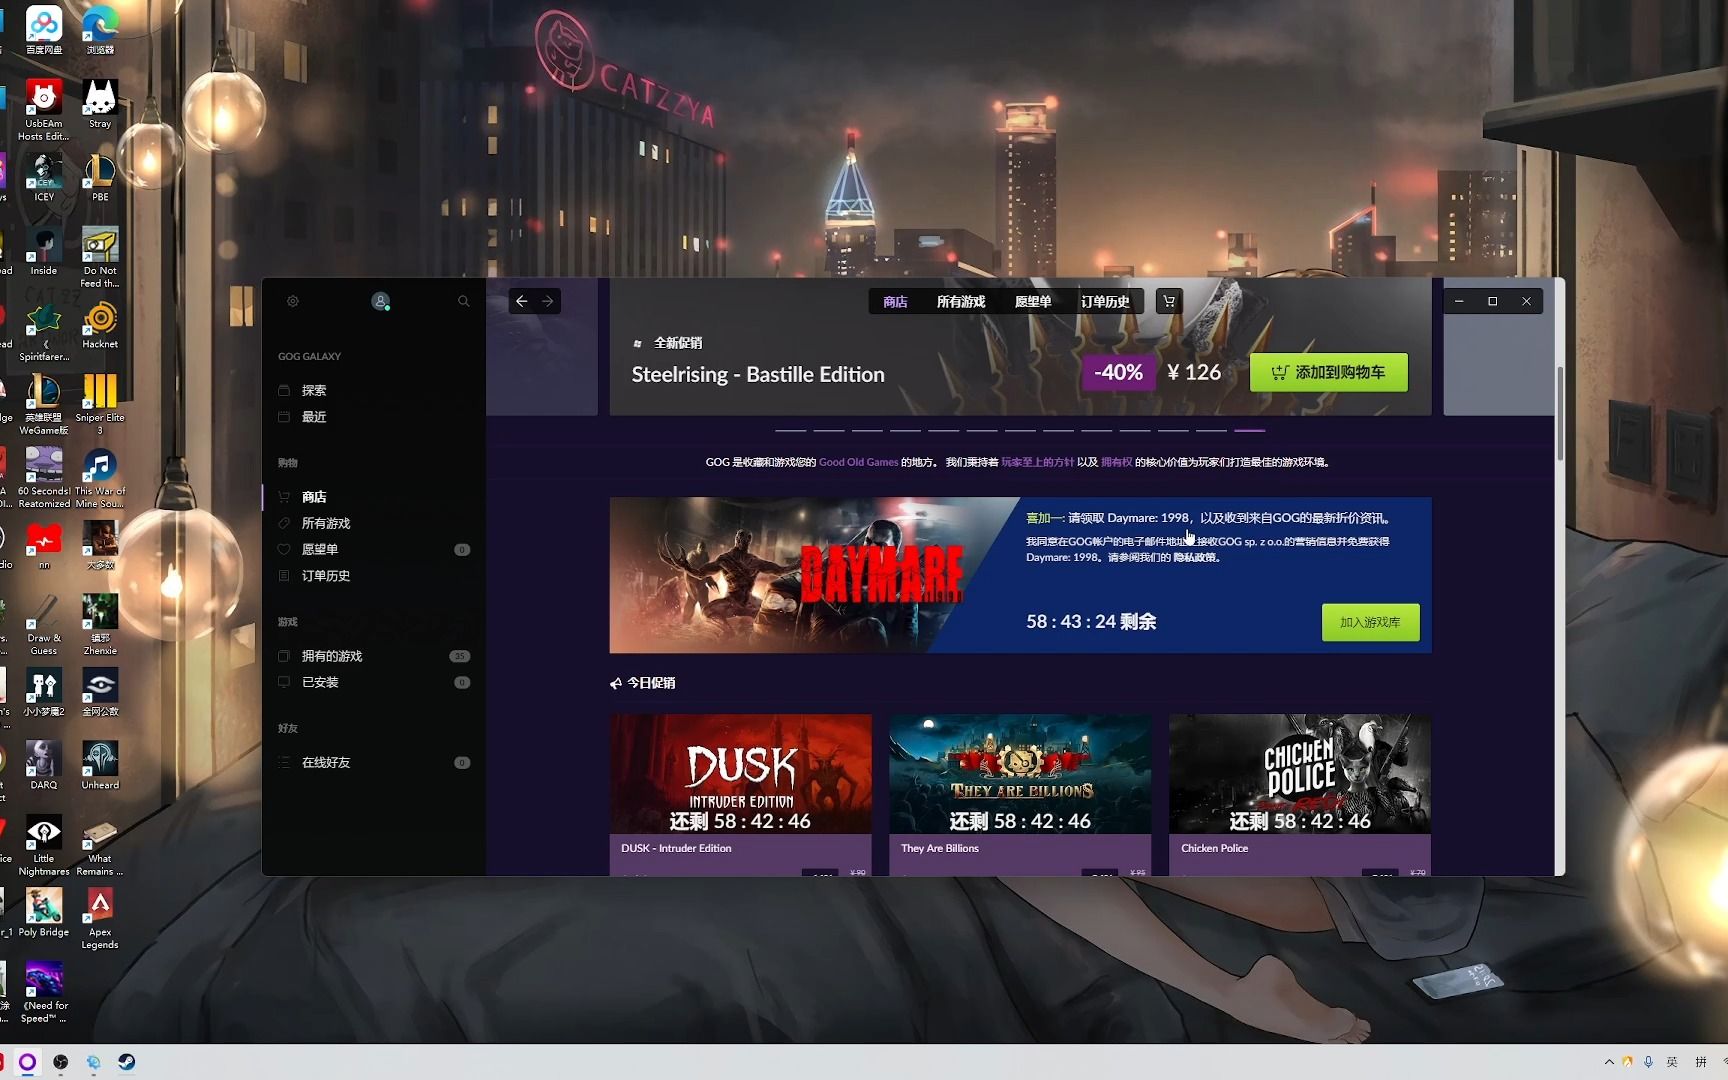Select the Need for Speed desktop icon
1728x1080 pixels.
pos(44,992)
